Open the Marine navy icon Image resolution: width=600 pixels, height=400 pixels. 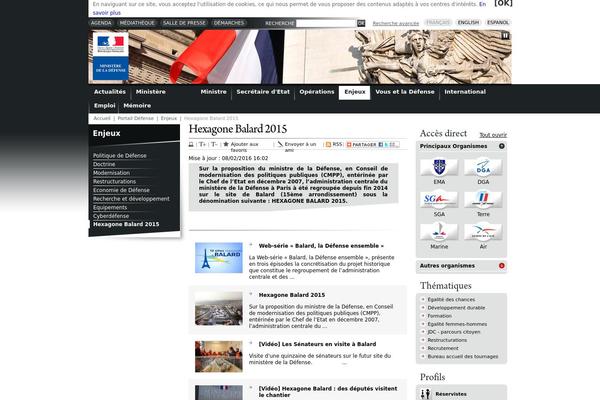coord(439,232)
